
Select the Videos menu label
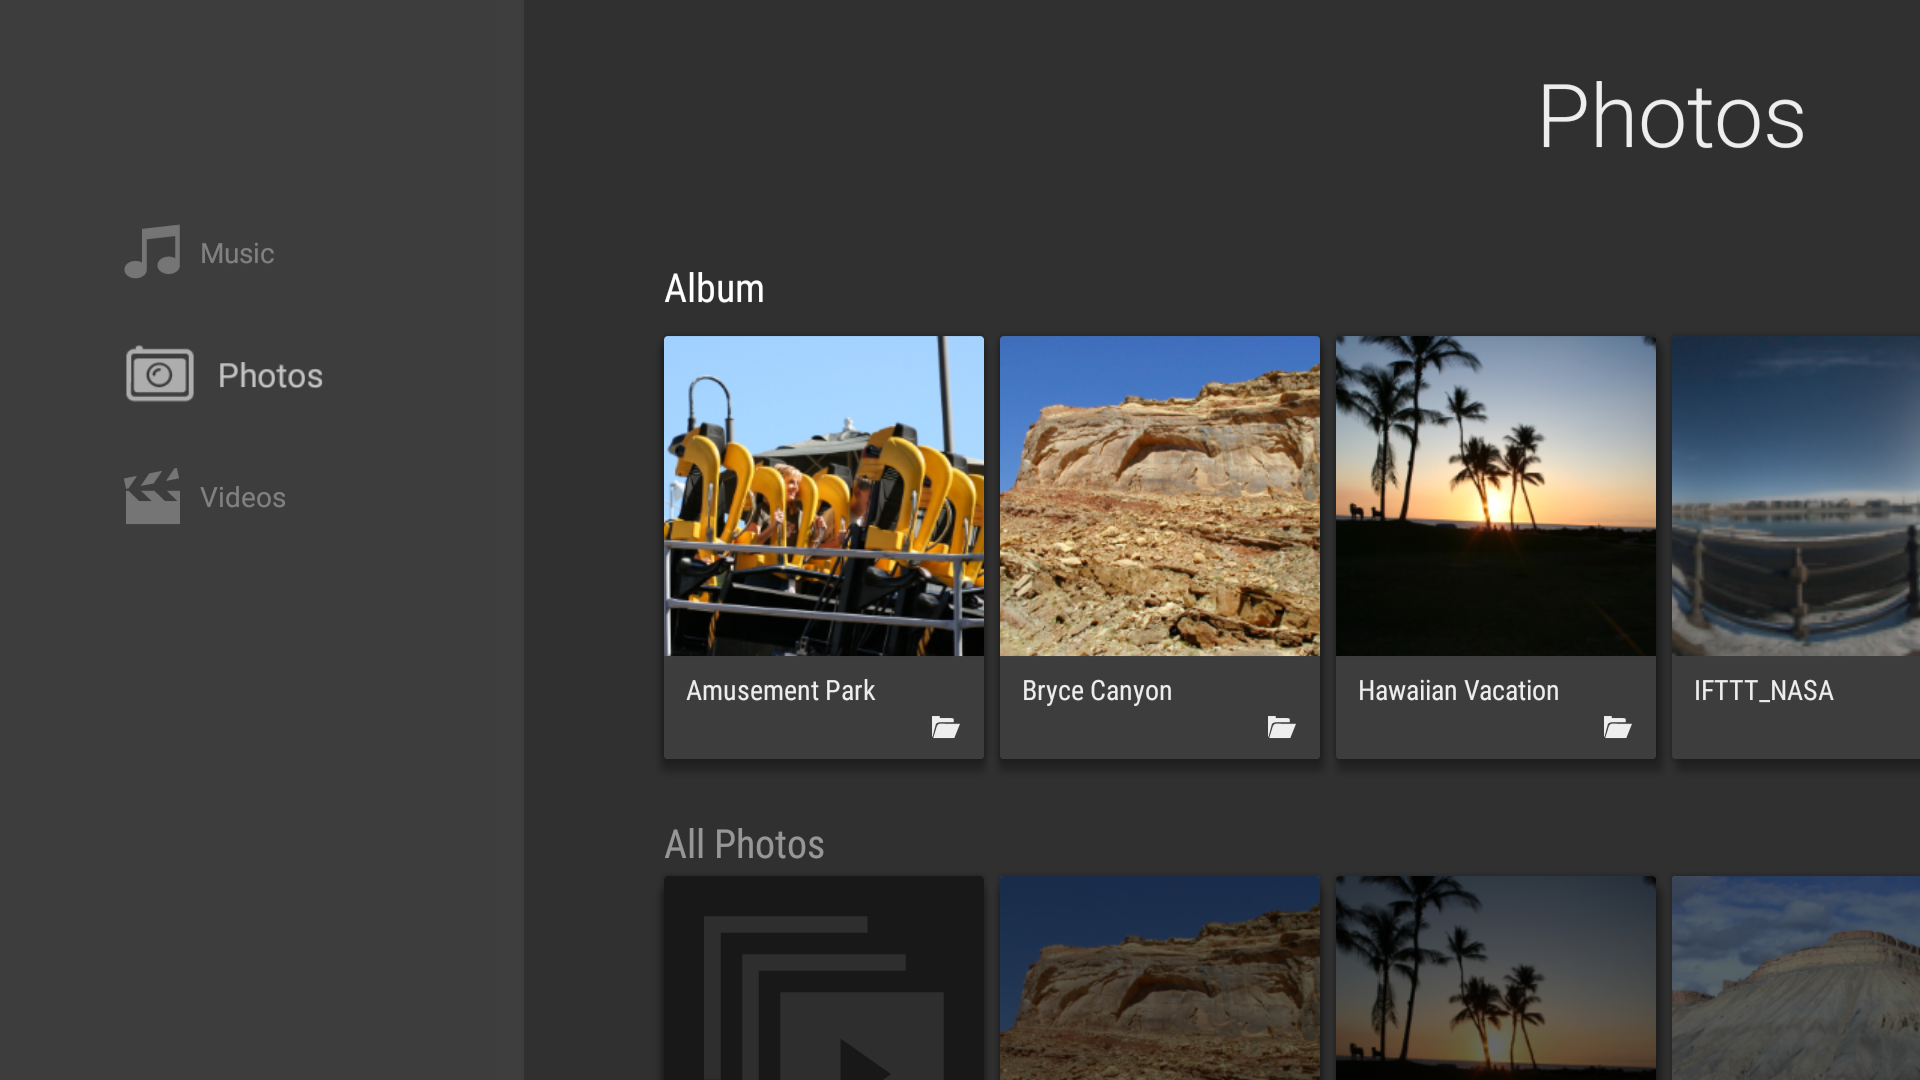coord(243,498)
